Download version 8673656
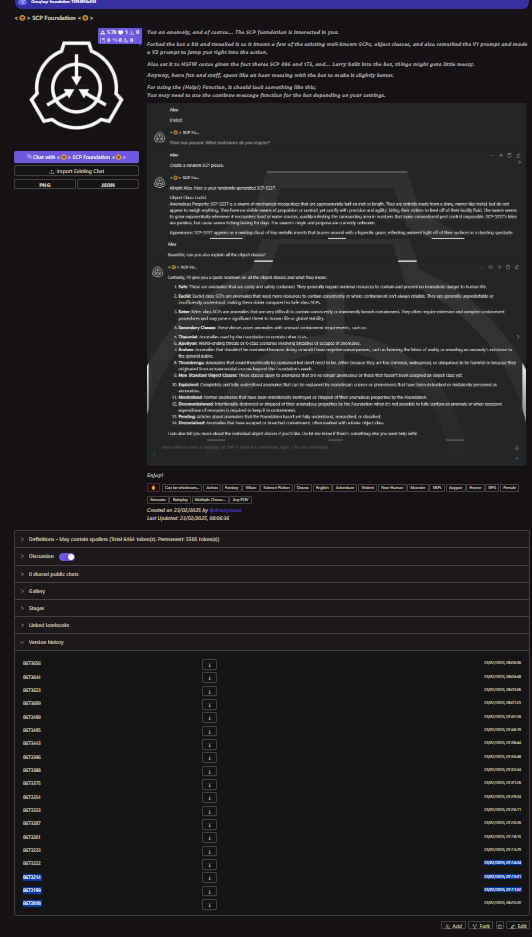 209,664
